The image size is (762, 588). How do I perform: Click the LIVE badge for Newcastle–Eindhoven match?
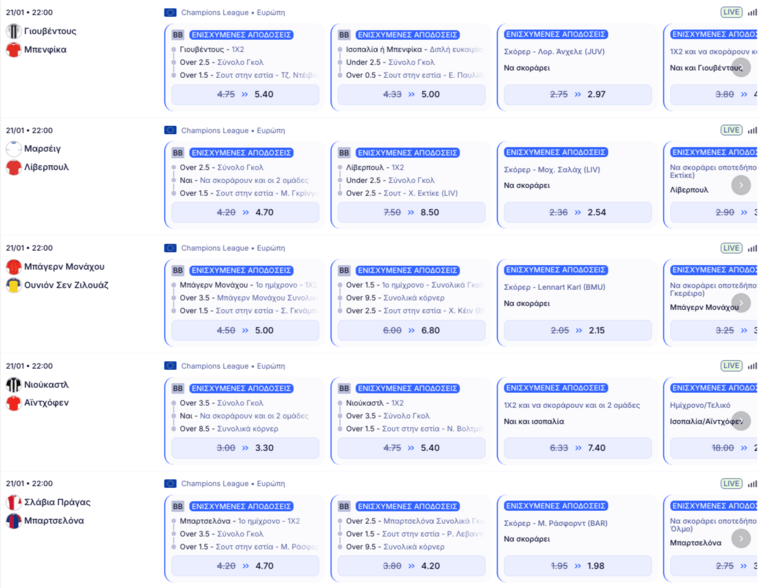click(731, 366)
